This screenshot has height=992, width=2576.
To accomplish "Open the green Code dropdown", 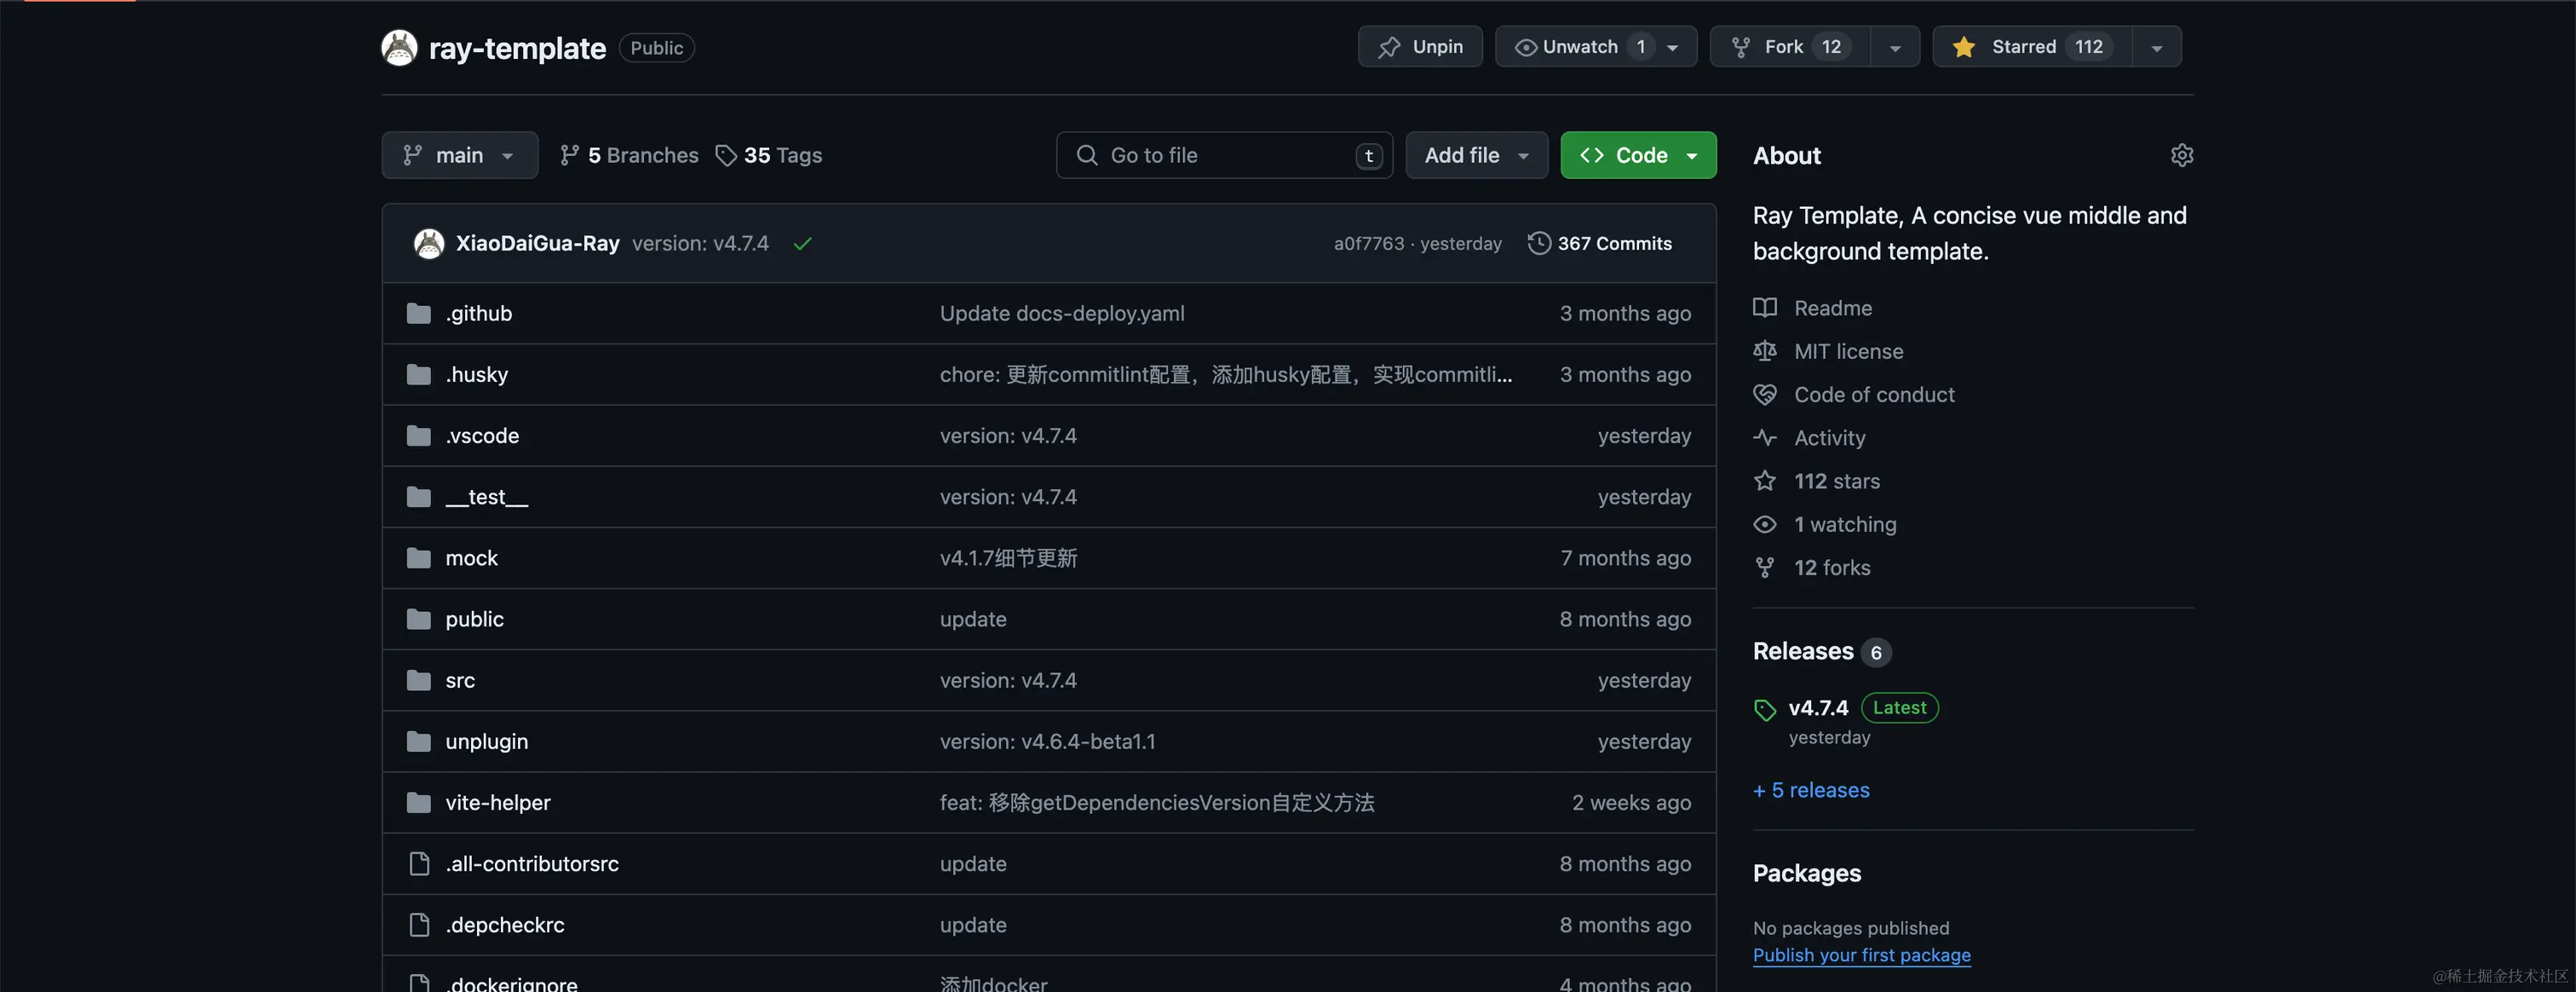I will pos(1638,155).
